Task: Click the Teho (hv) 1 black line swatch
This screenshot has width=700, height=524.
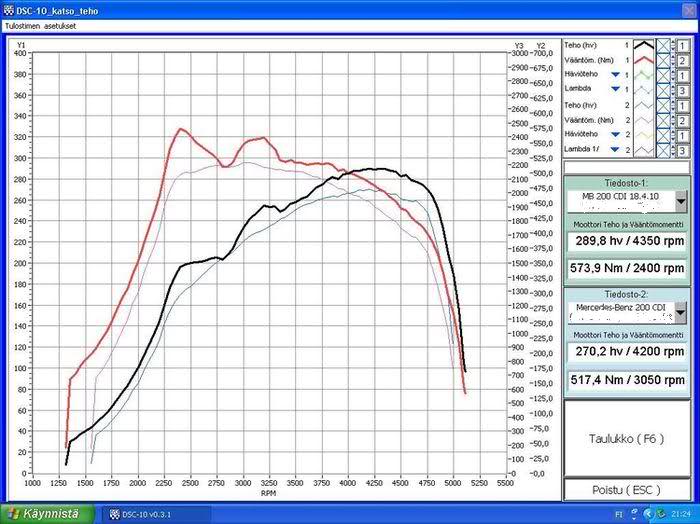Action: [x=645, y=45]
